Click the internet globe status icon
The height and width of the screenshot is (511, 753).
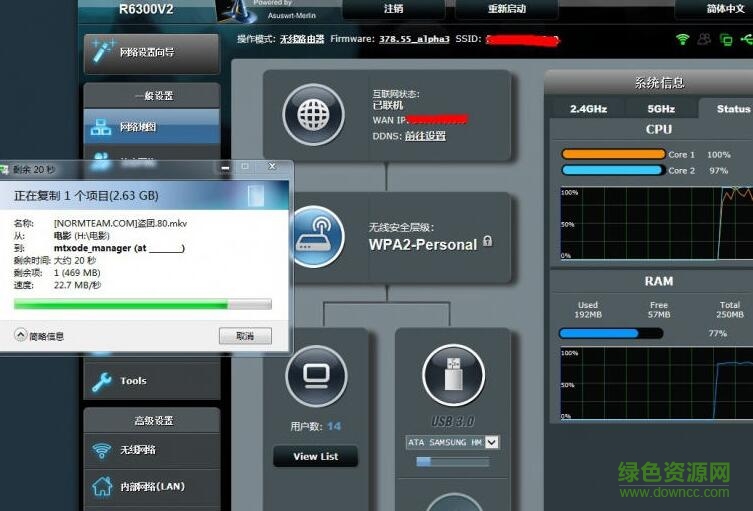[x=314, y=114]
